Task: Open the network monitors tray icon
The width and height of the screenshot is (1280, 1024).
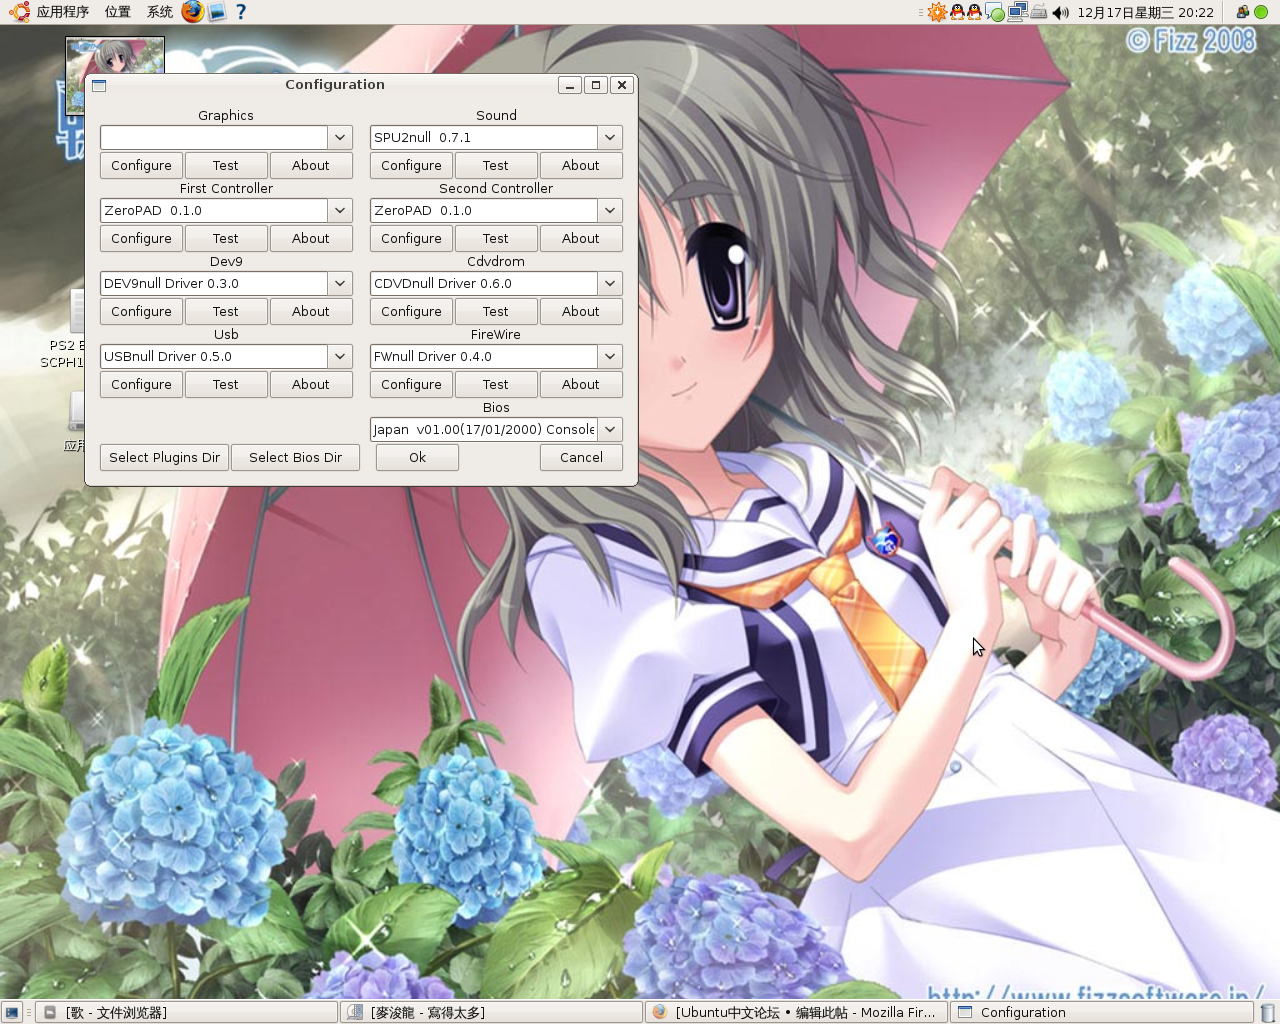Action: [1018, 12]
